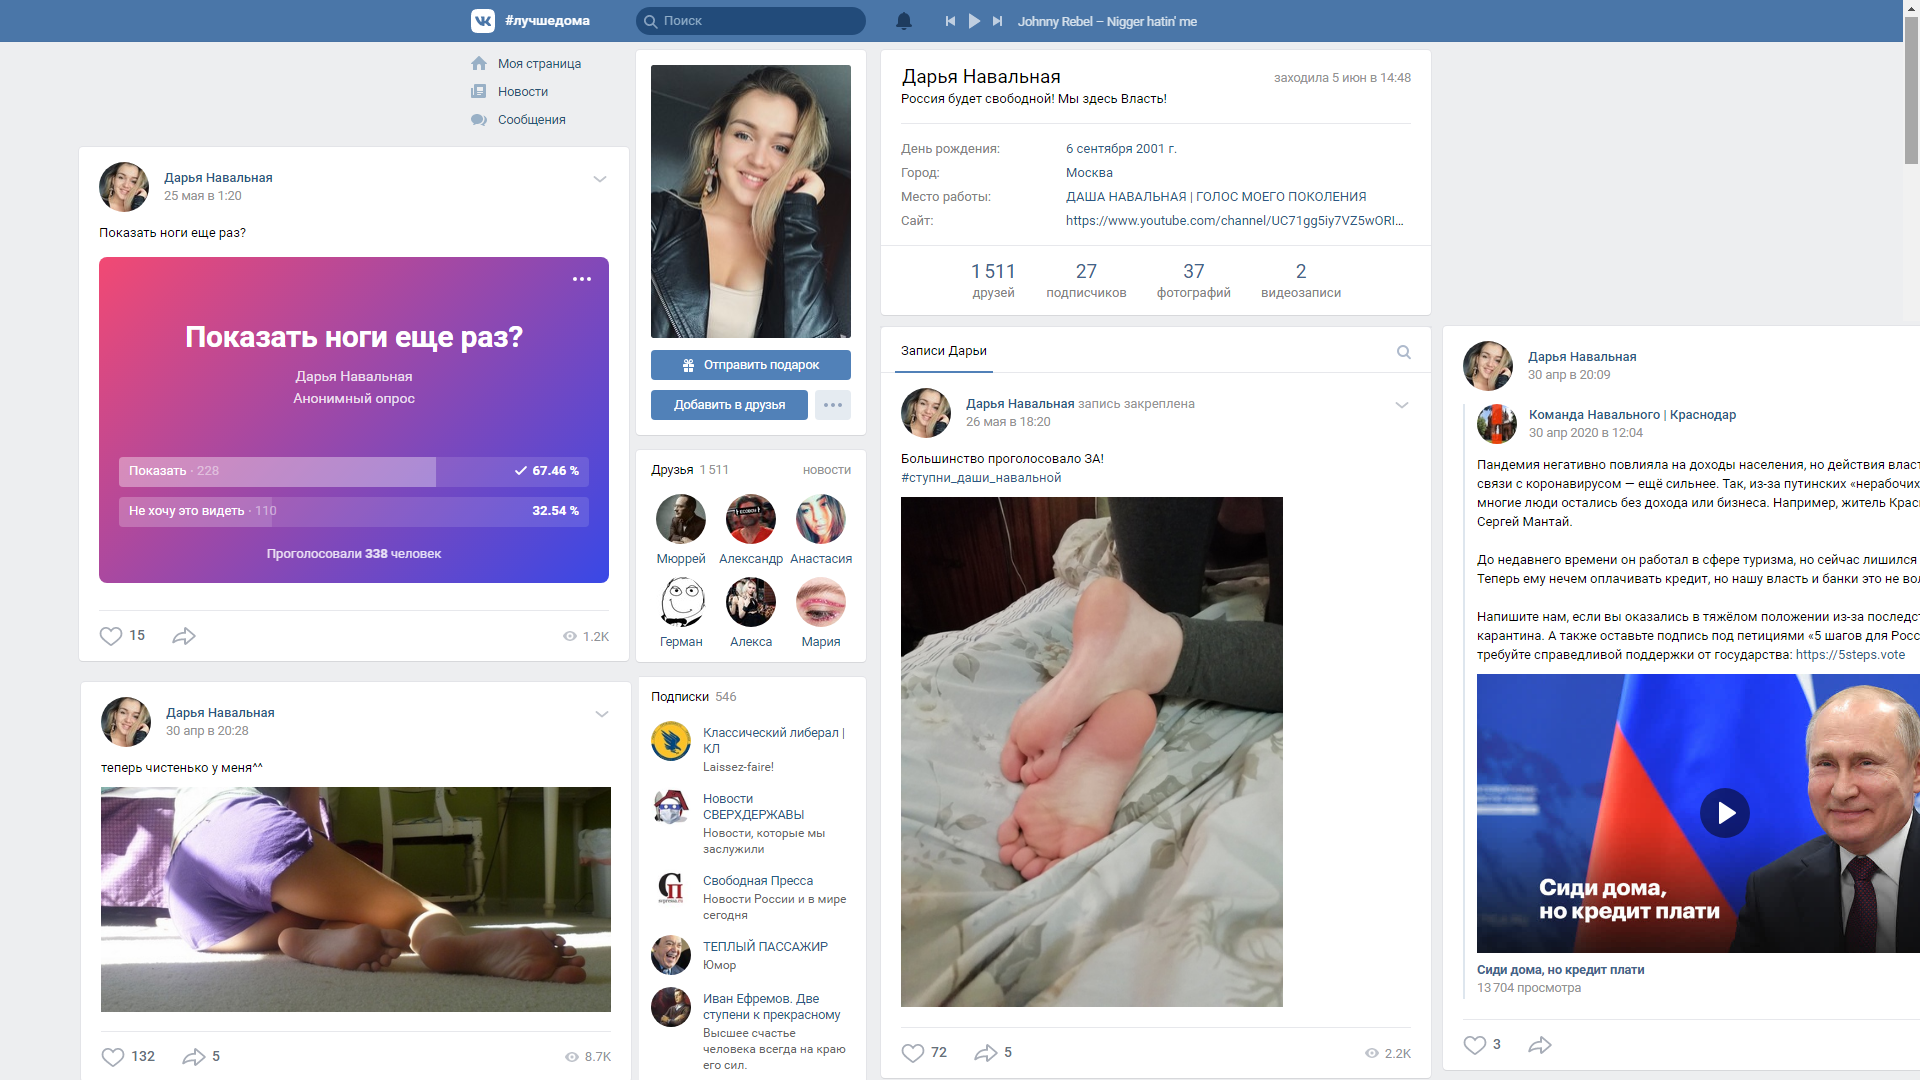The image size is (1920, 1080).
Task: Select poll option Не хочу это видеть
Action: (x=354, y=511)
